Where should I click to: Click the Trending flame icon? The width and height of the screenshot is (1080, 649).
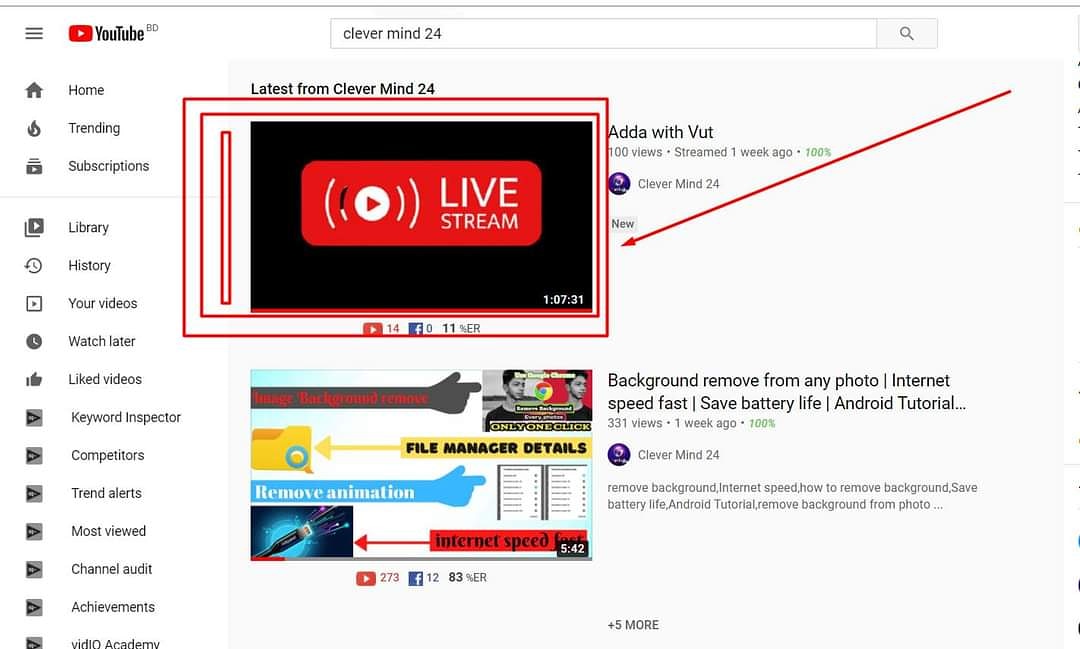point(34,128)
